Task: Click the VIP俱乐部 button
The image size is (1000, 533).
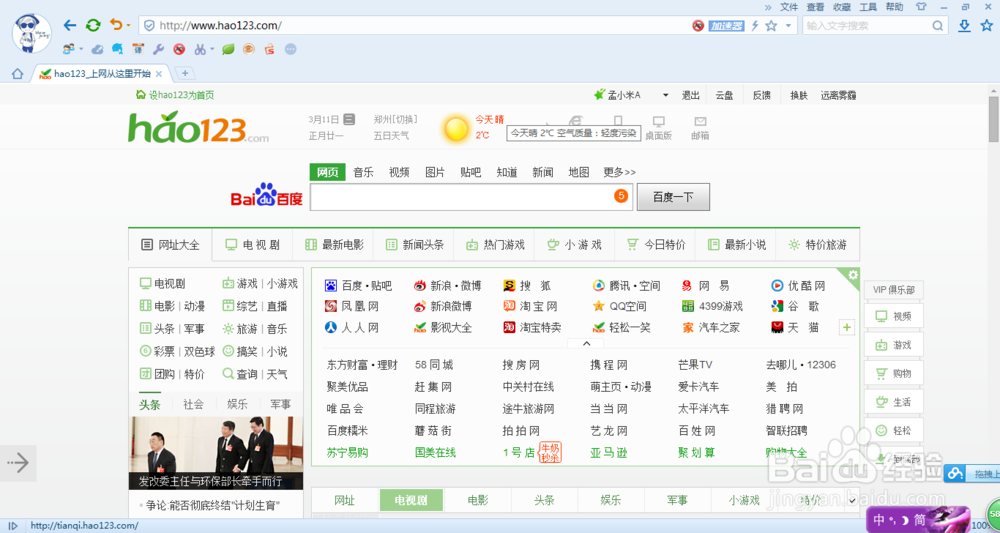Action: [x=893, y=290]
